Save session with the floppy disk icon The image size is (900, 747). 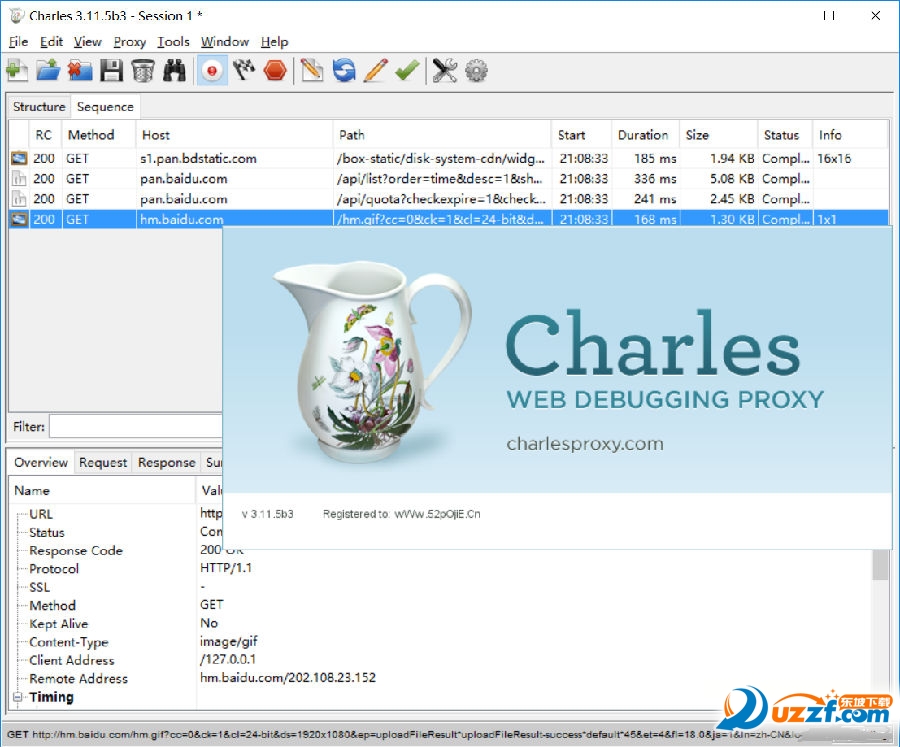(111, 71)
